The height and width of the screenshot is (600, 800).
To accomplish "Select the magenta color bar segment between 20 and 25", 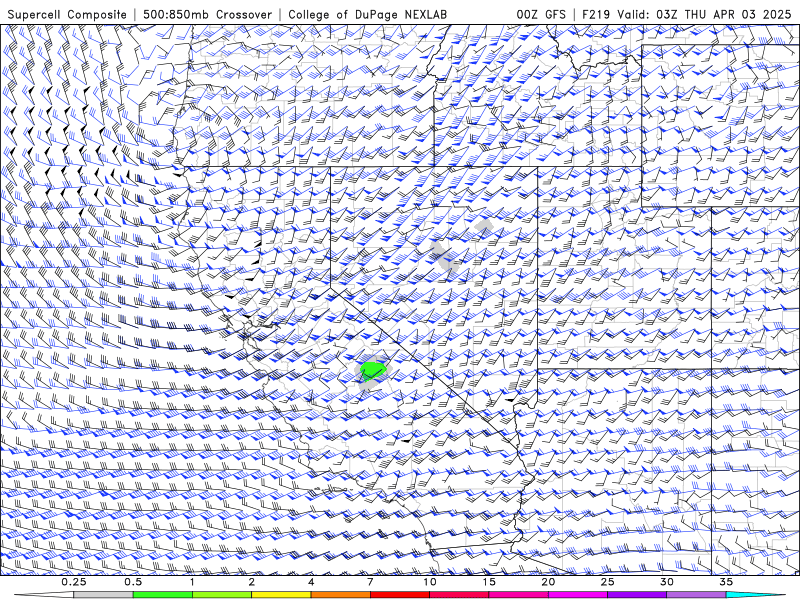I will [x=578, y=595].
